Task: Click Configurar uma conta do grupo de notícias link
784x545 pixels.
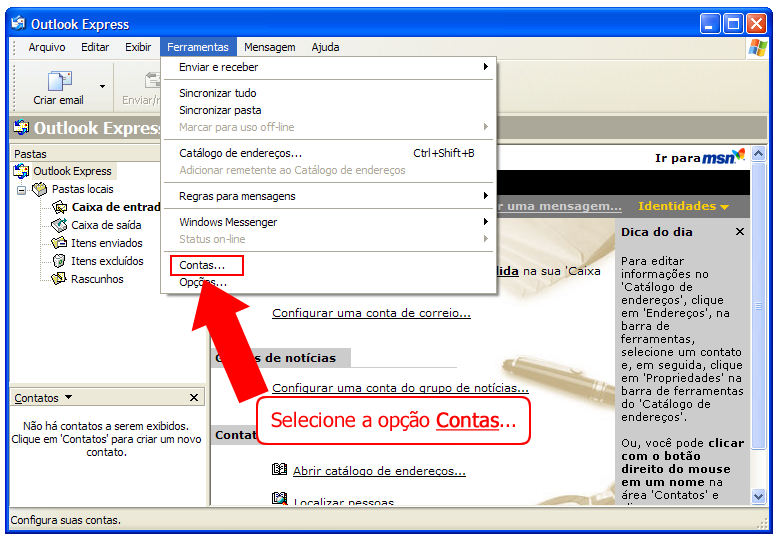Action: [x=400, y=388]
